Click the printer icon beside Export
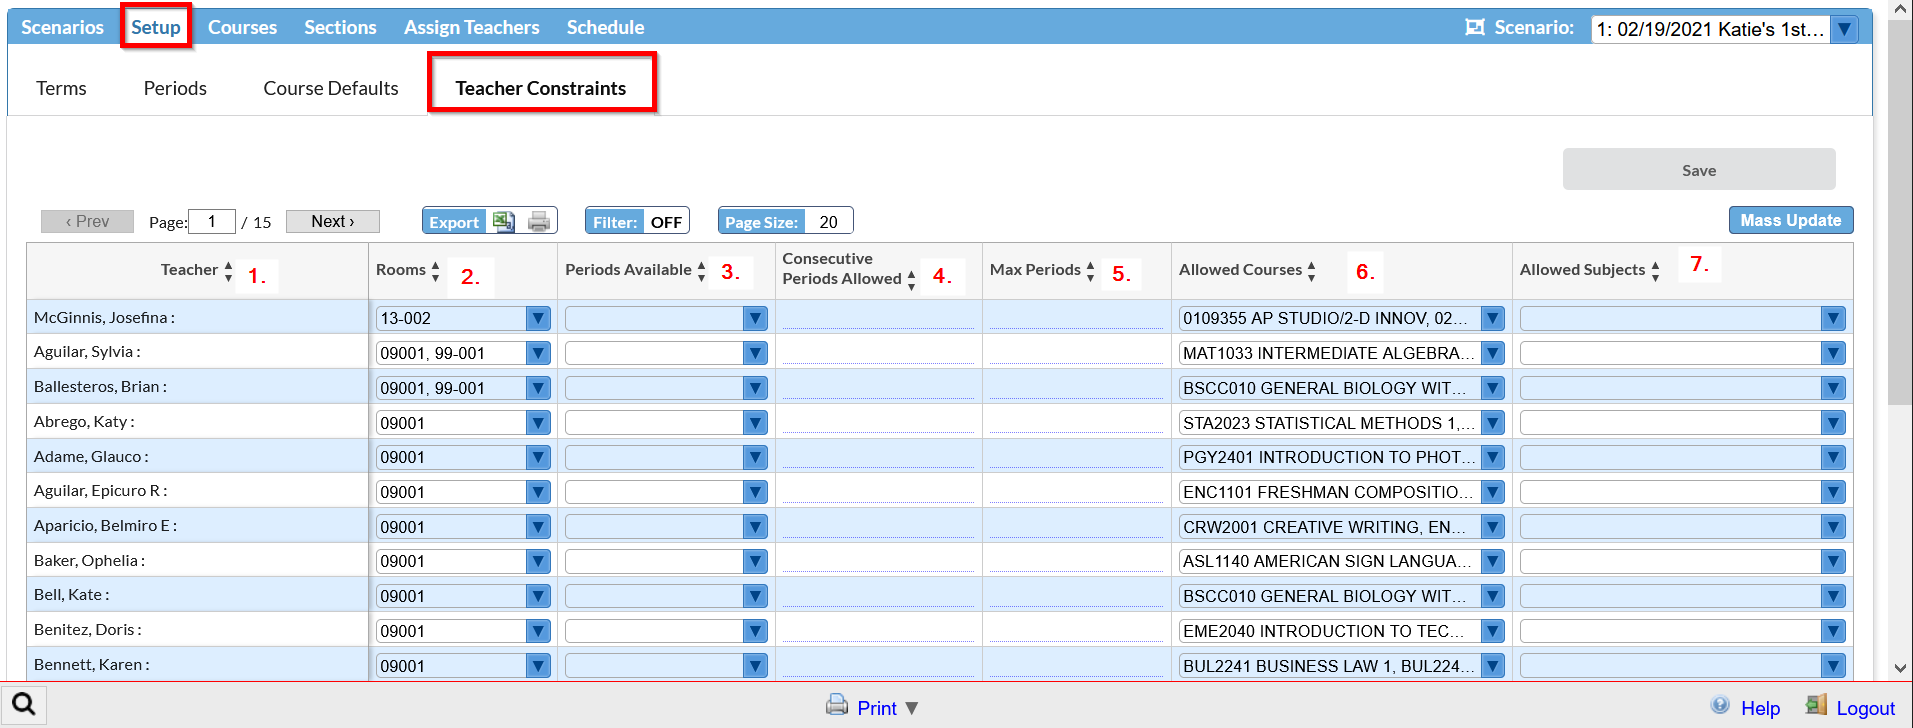This screenshot has width=1913, height=728. coord(539,222)
